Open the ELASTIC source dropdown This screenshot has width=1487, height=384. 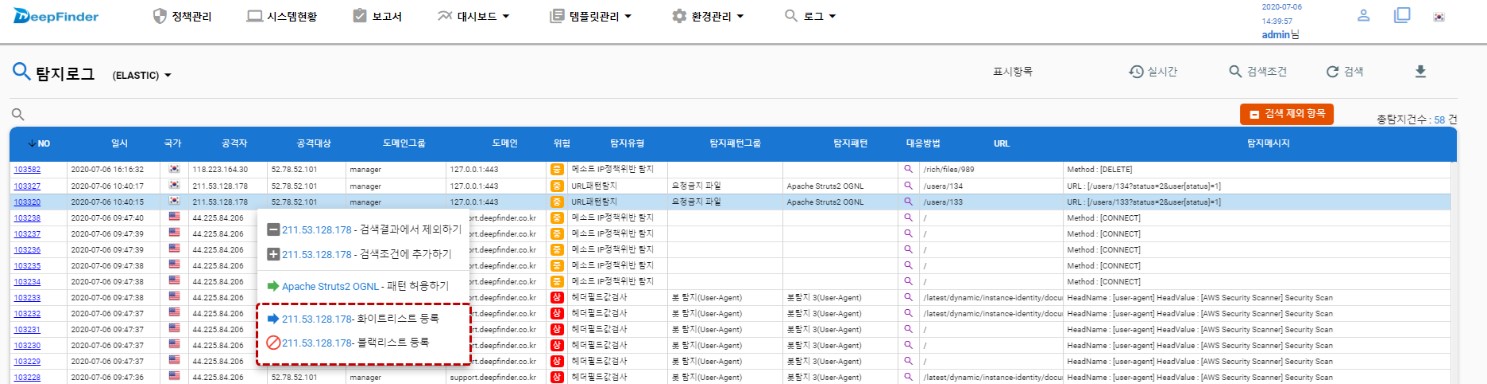[142, 75]
